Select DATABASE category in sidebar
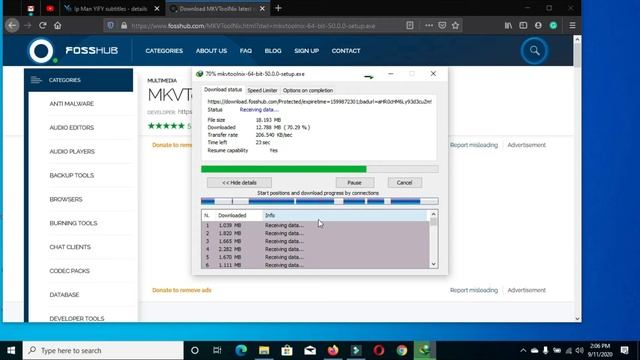 click(x=64, y=294)
